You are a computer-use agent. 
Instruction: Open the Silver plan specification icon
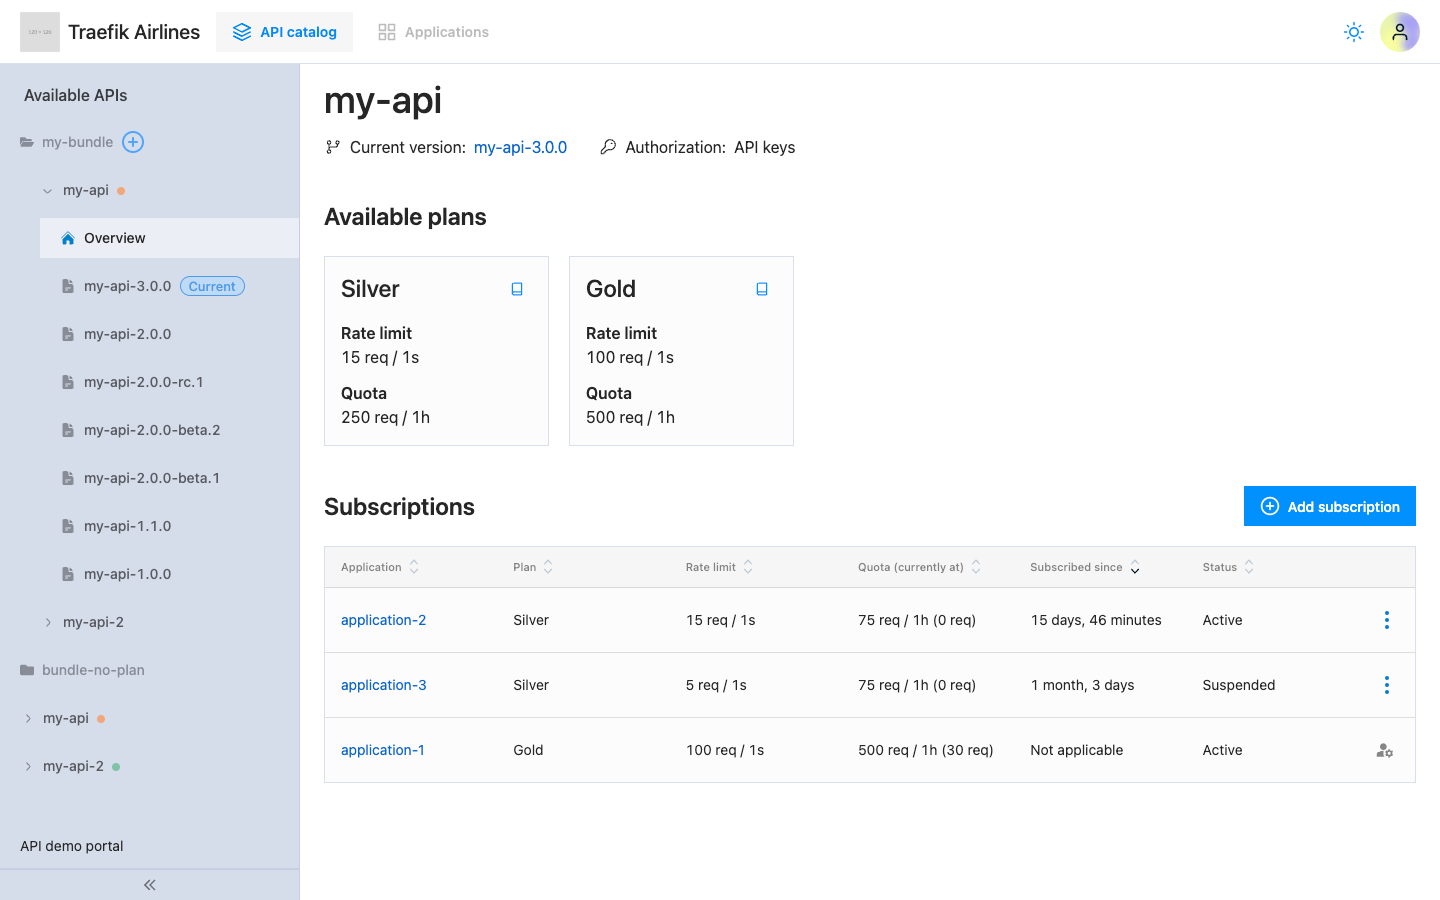pyautogui.click(x=517, y=288)
